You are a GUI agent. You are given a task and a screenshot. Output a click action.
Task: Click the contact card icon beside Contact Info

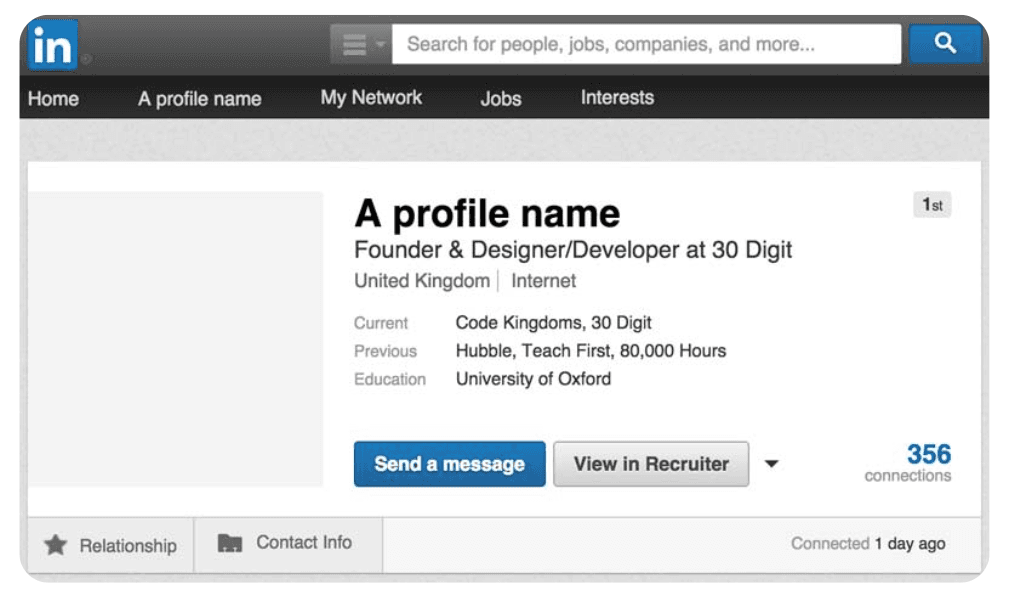(229, 542)
